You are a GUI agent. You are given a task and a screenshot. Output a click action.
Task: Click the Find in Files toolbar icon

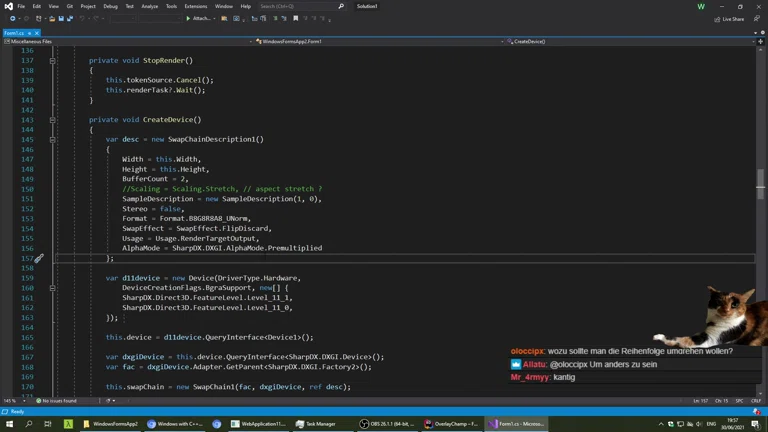[224, 19]
